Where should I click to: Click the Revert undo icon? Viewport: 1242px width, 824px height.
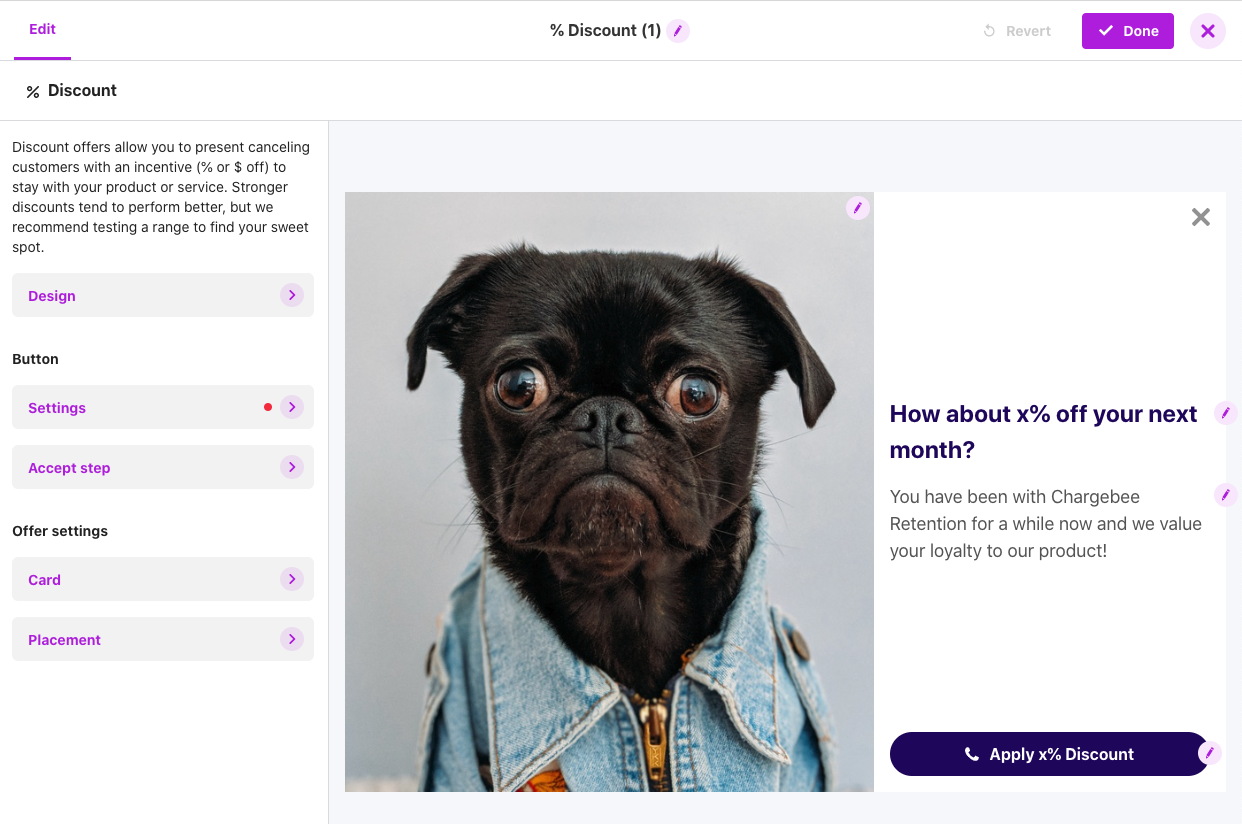tap(989, 31)
